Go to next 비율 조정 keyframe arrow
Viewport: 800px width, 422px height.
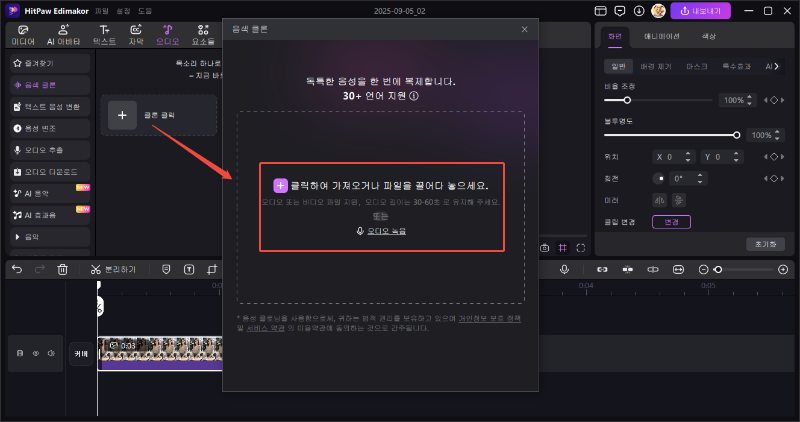[782, 100]
